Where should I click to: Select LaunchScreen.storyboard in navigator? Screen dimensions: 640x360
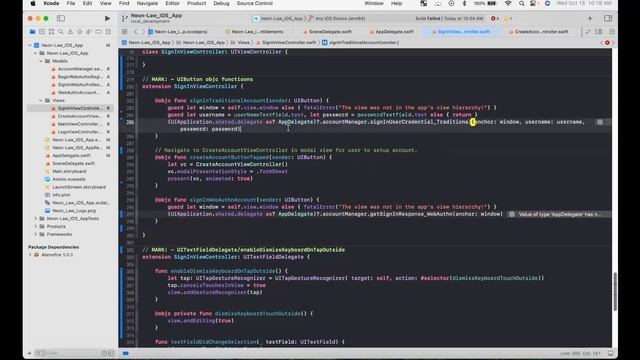click(76, 187)
